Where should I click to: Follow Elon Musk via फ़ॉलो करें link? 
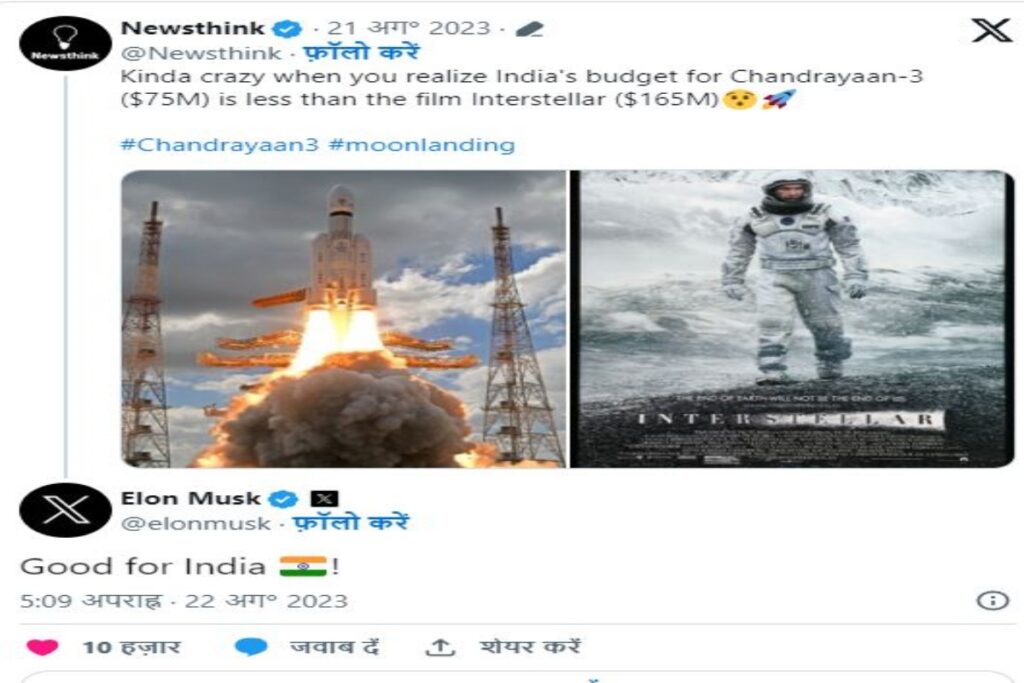tap(351, 522)
